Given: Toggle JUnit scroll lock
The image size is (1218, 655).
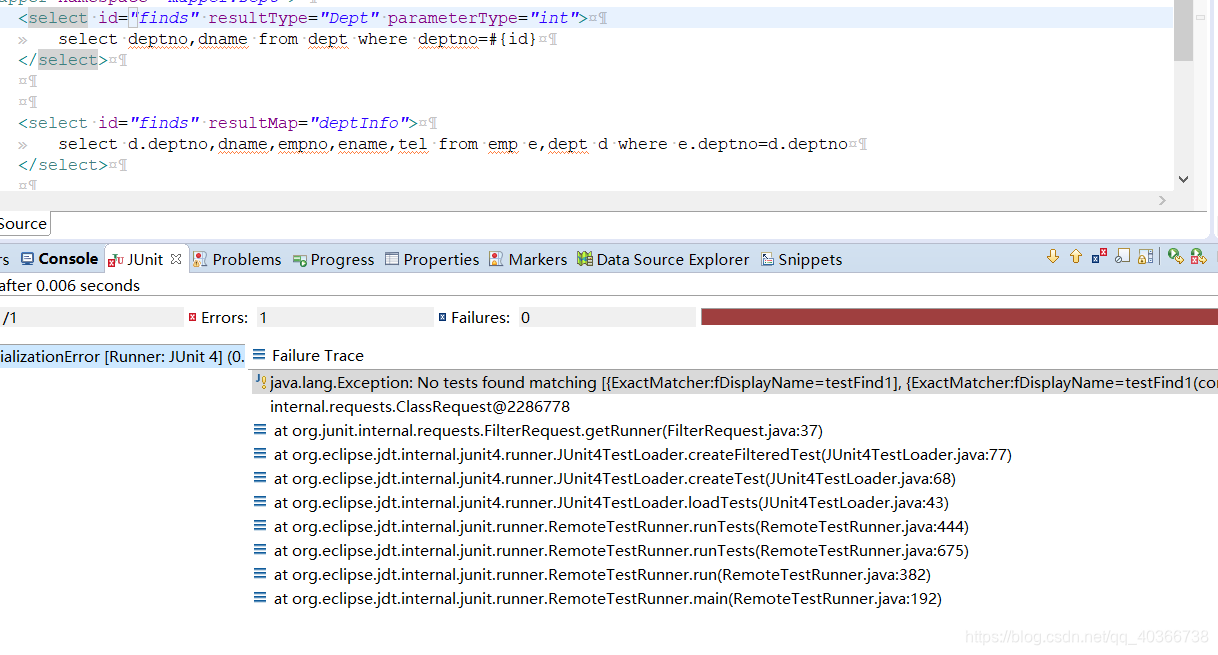Looking at the screenshot, I should tap(1146, 257).
